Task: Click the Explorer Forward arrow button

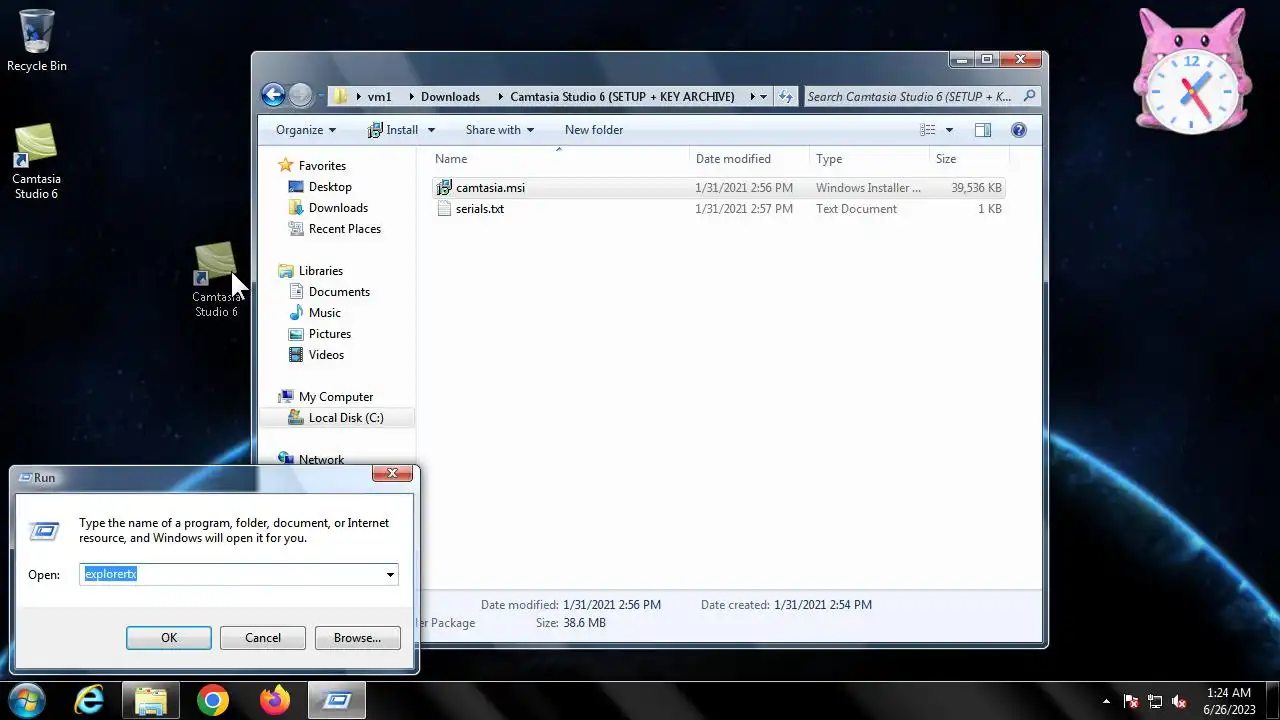Action: 300,95
